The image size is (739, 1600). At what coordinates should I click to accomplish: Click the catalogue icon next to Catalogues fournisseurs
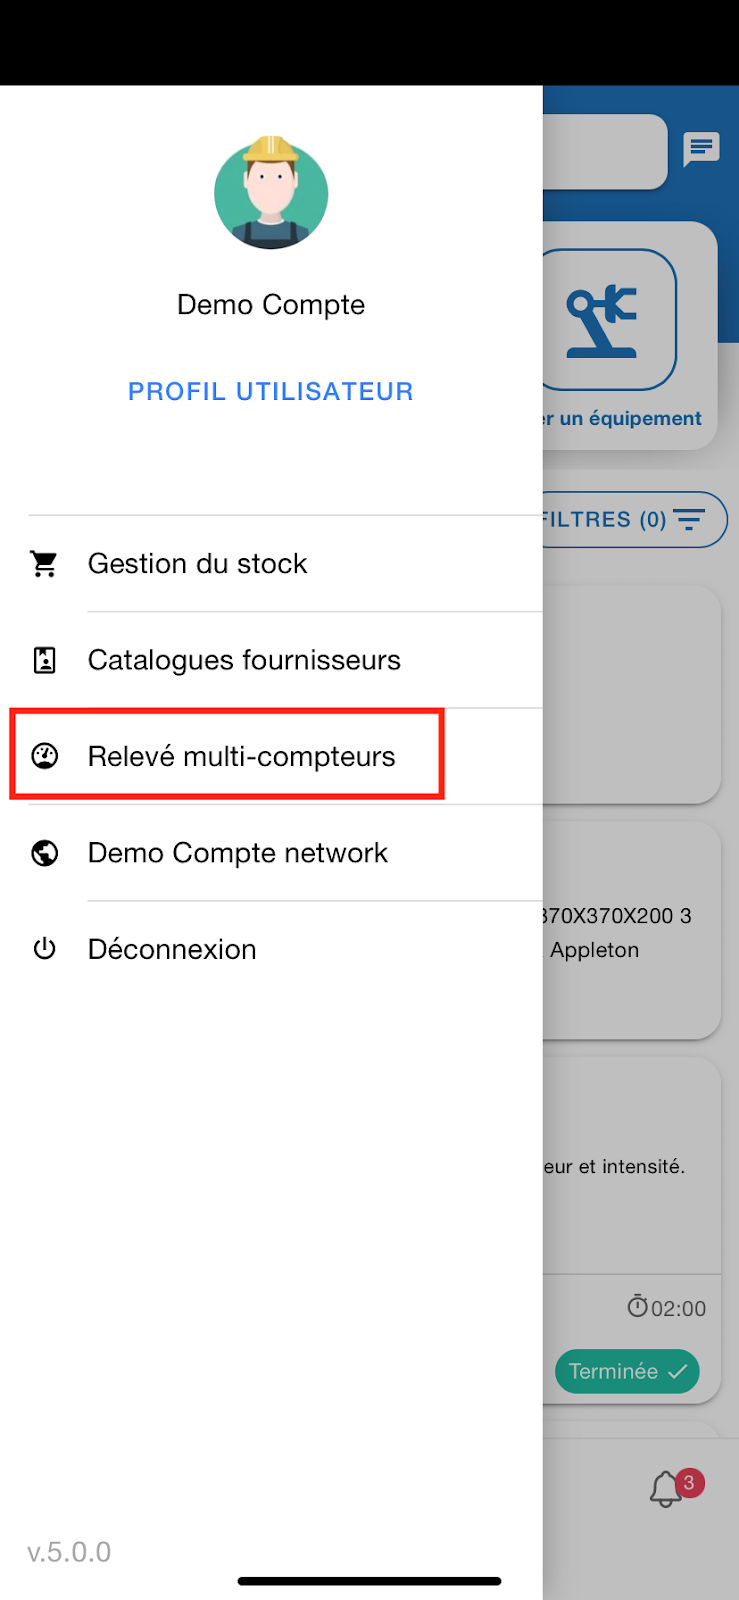click(x=44, y=660)
